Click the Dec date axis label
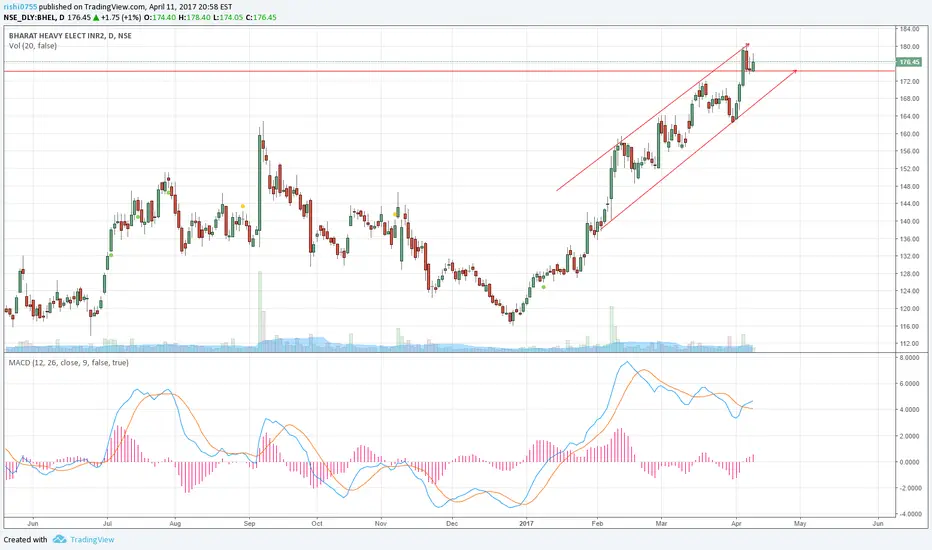The image size is (932, 550). (452, 524)
